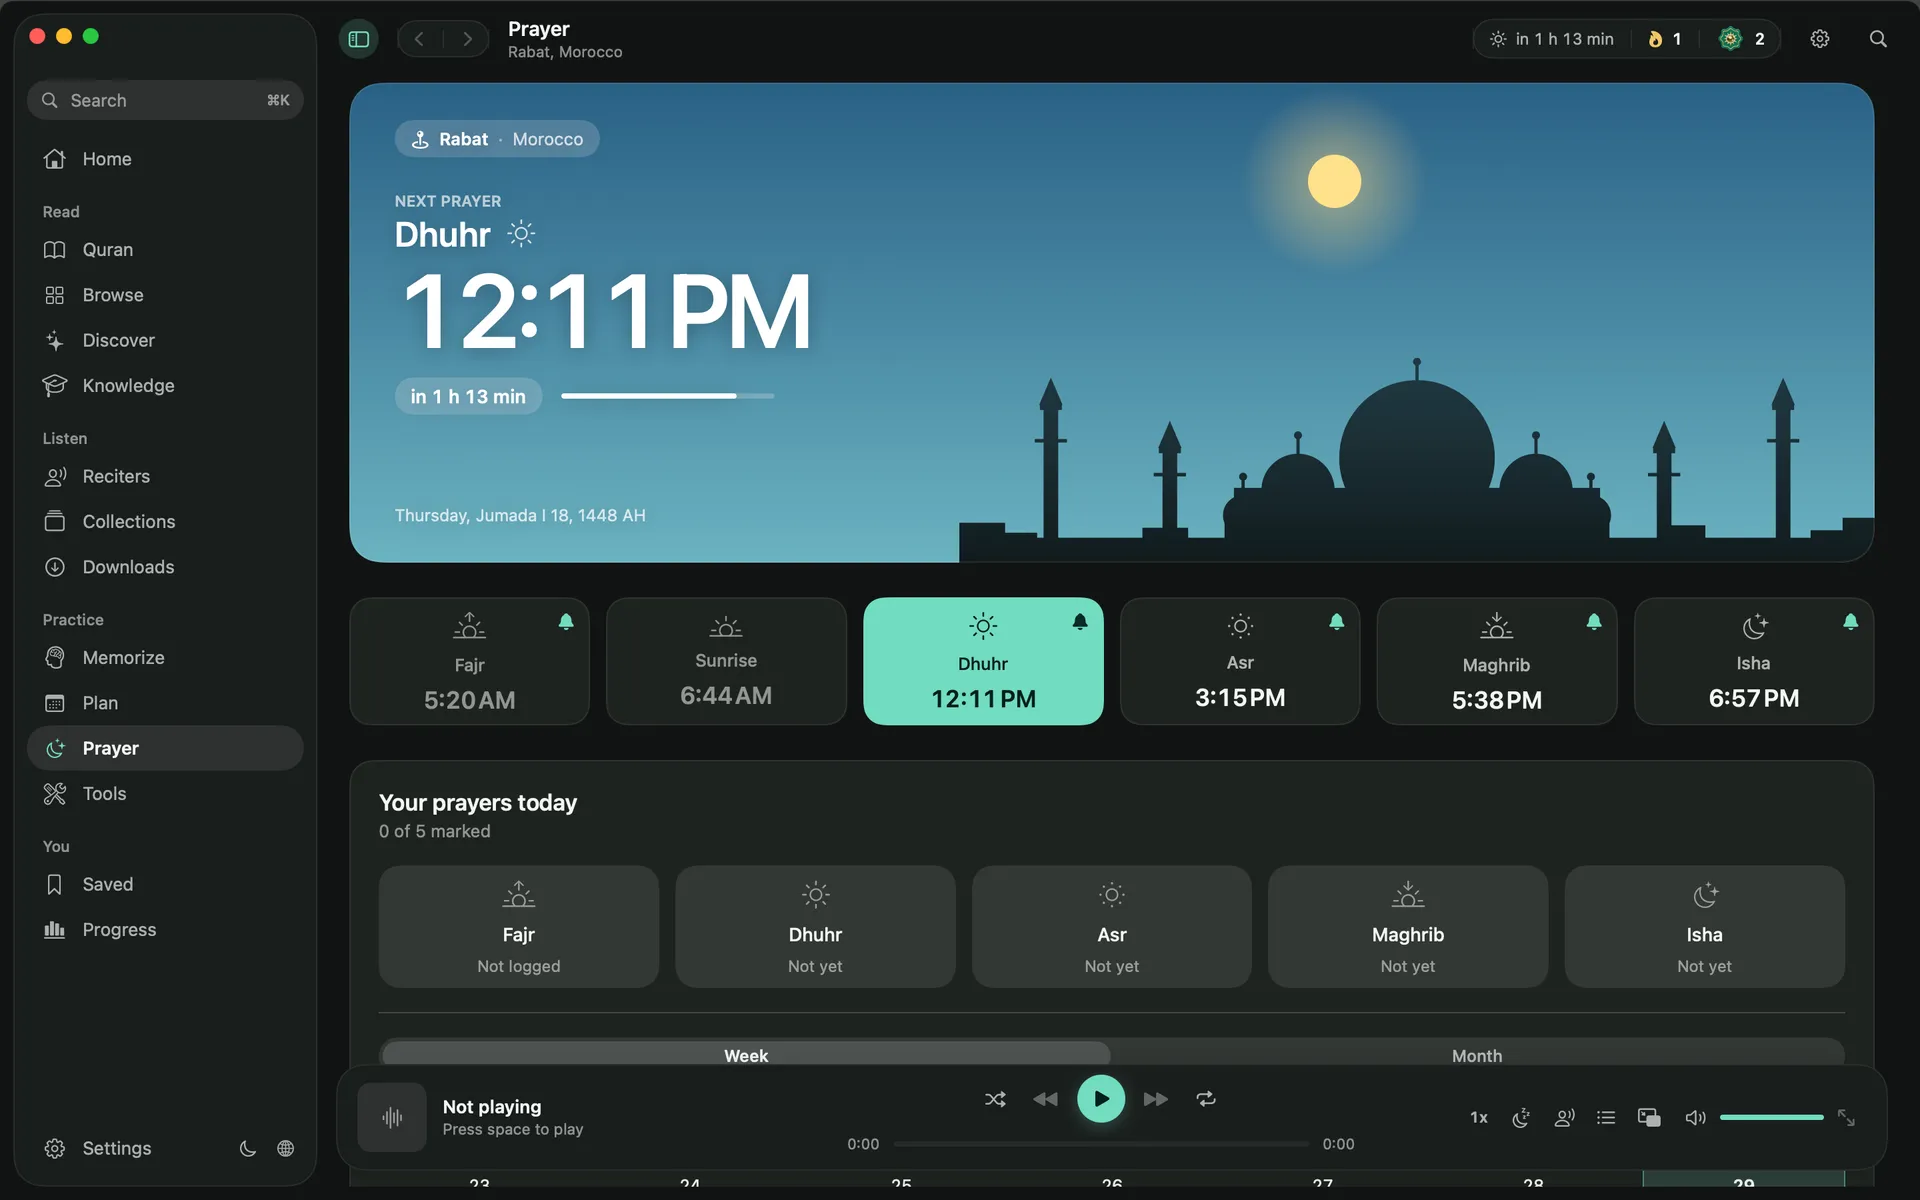Open language globe icon in sidebar
The width and height of the screenshot is (1920, 1200).
tap(286, 1148)
